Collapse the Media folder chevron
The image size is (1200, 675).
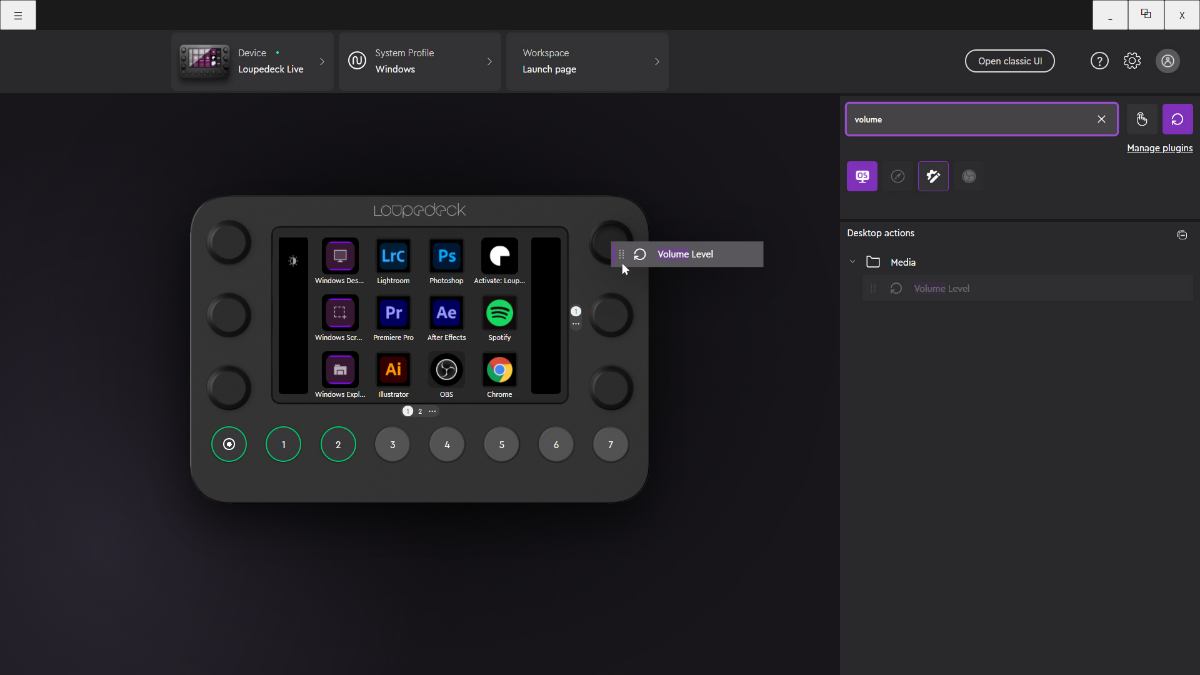tap(853, 262)
